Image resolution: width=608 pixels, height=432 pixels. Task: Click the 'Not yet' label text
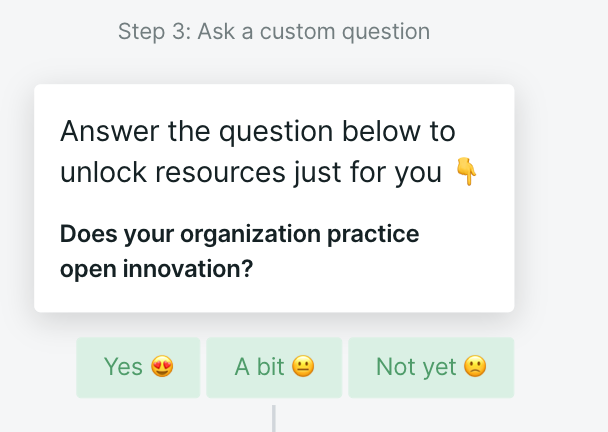(x=416, y=367)
